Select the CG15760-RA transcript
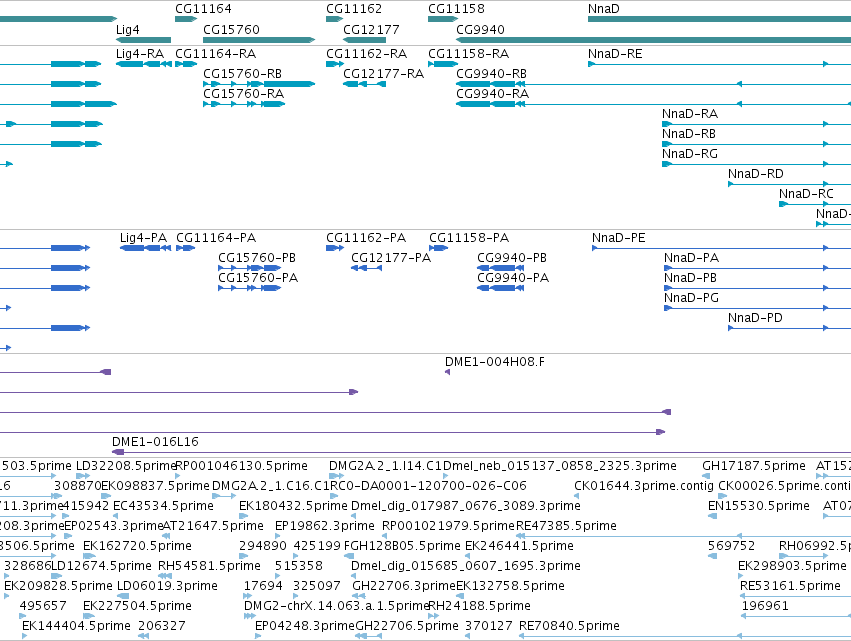Image resolution: width=851 pixels, height=641 pixels. (x=244, y=104)
